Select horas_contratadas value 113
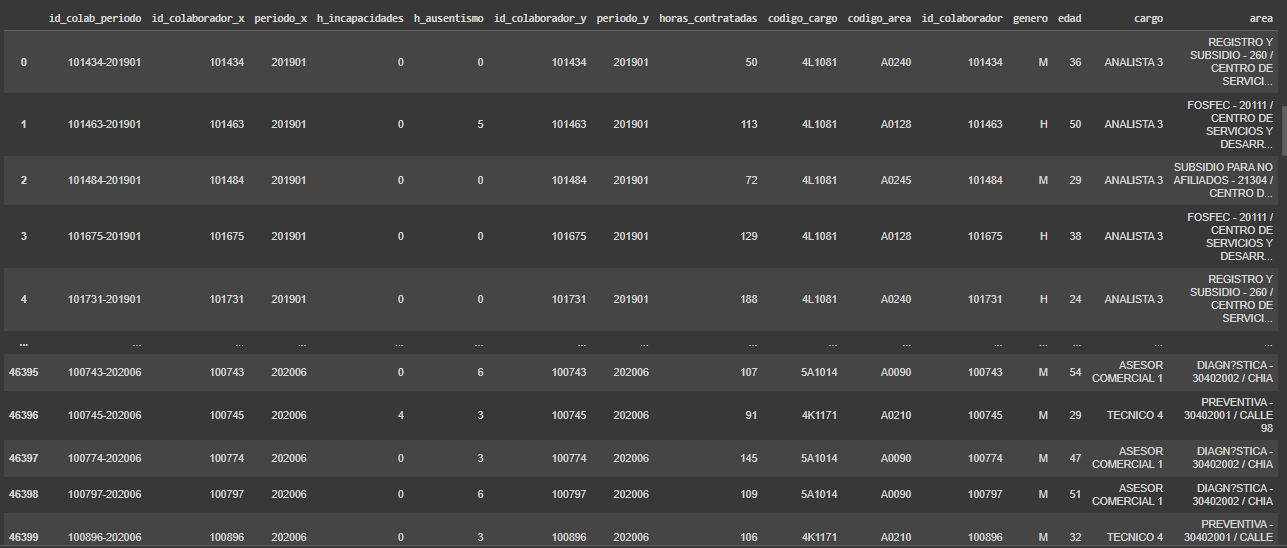 point(748,124)
